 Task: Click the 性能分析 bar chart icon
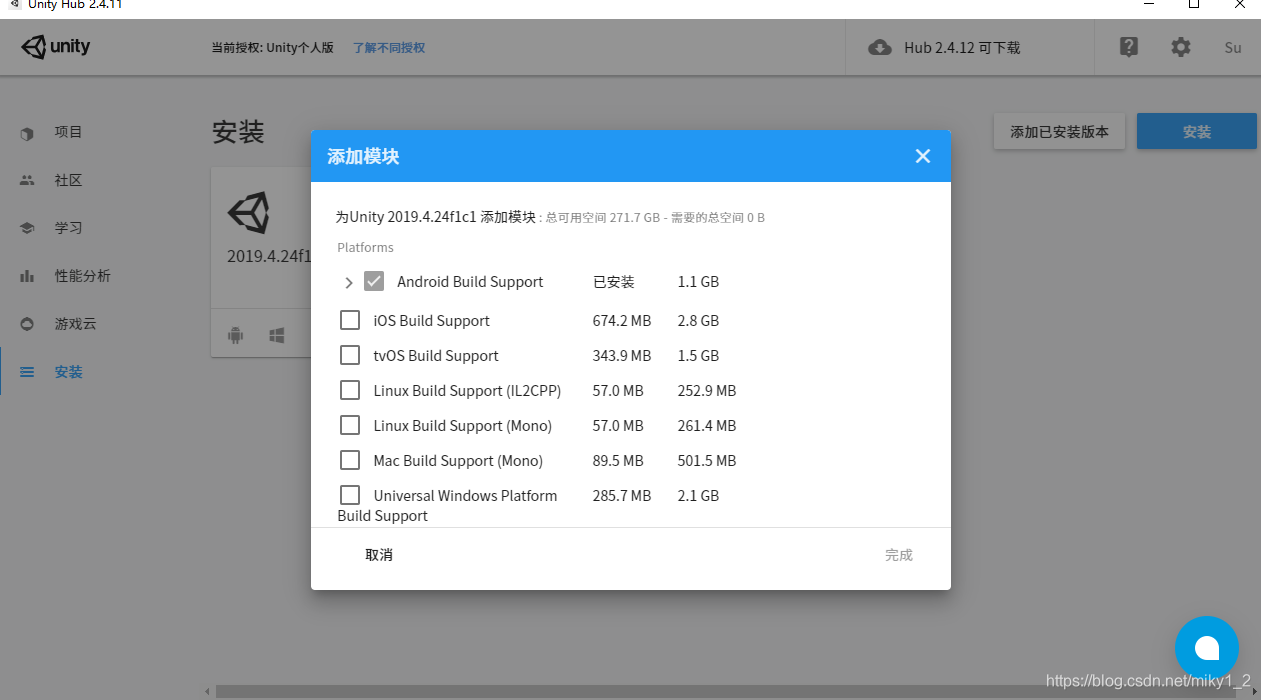pyautogui.click(x=27, y=276)
